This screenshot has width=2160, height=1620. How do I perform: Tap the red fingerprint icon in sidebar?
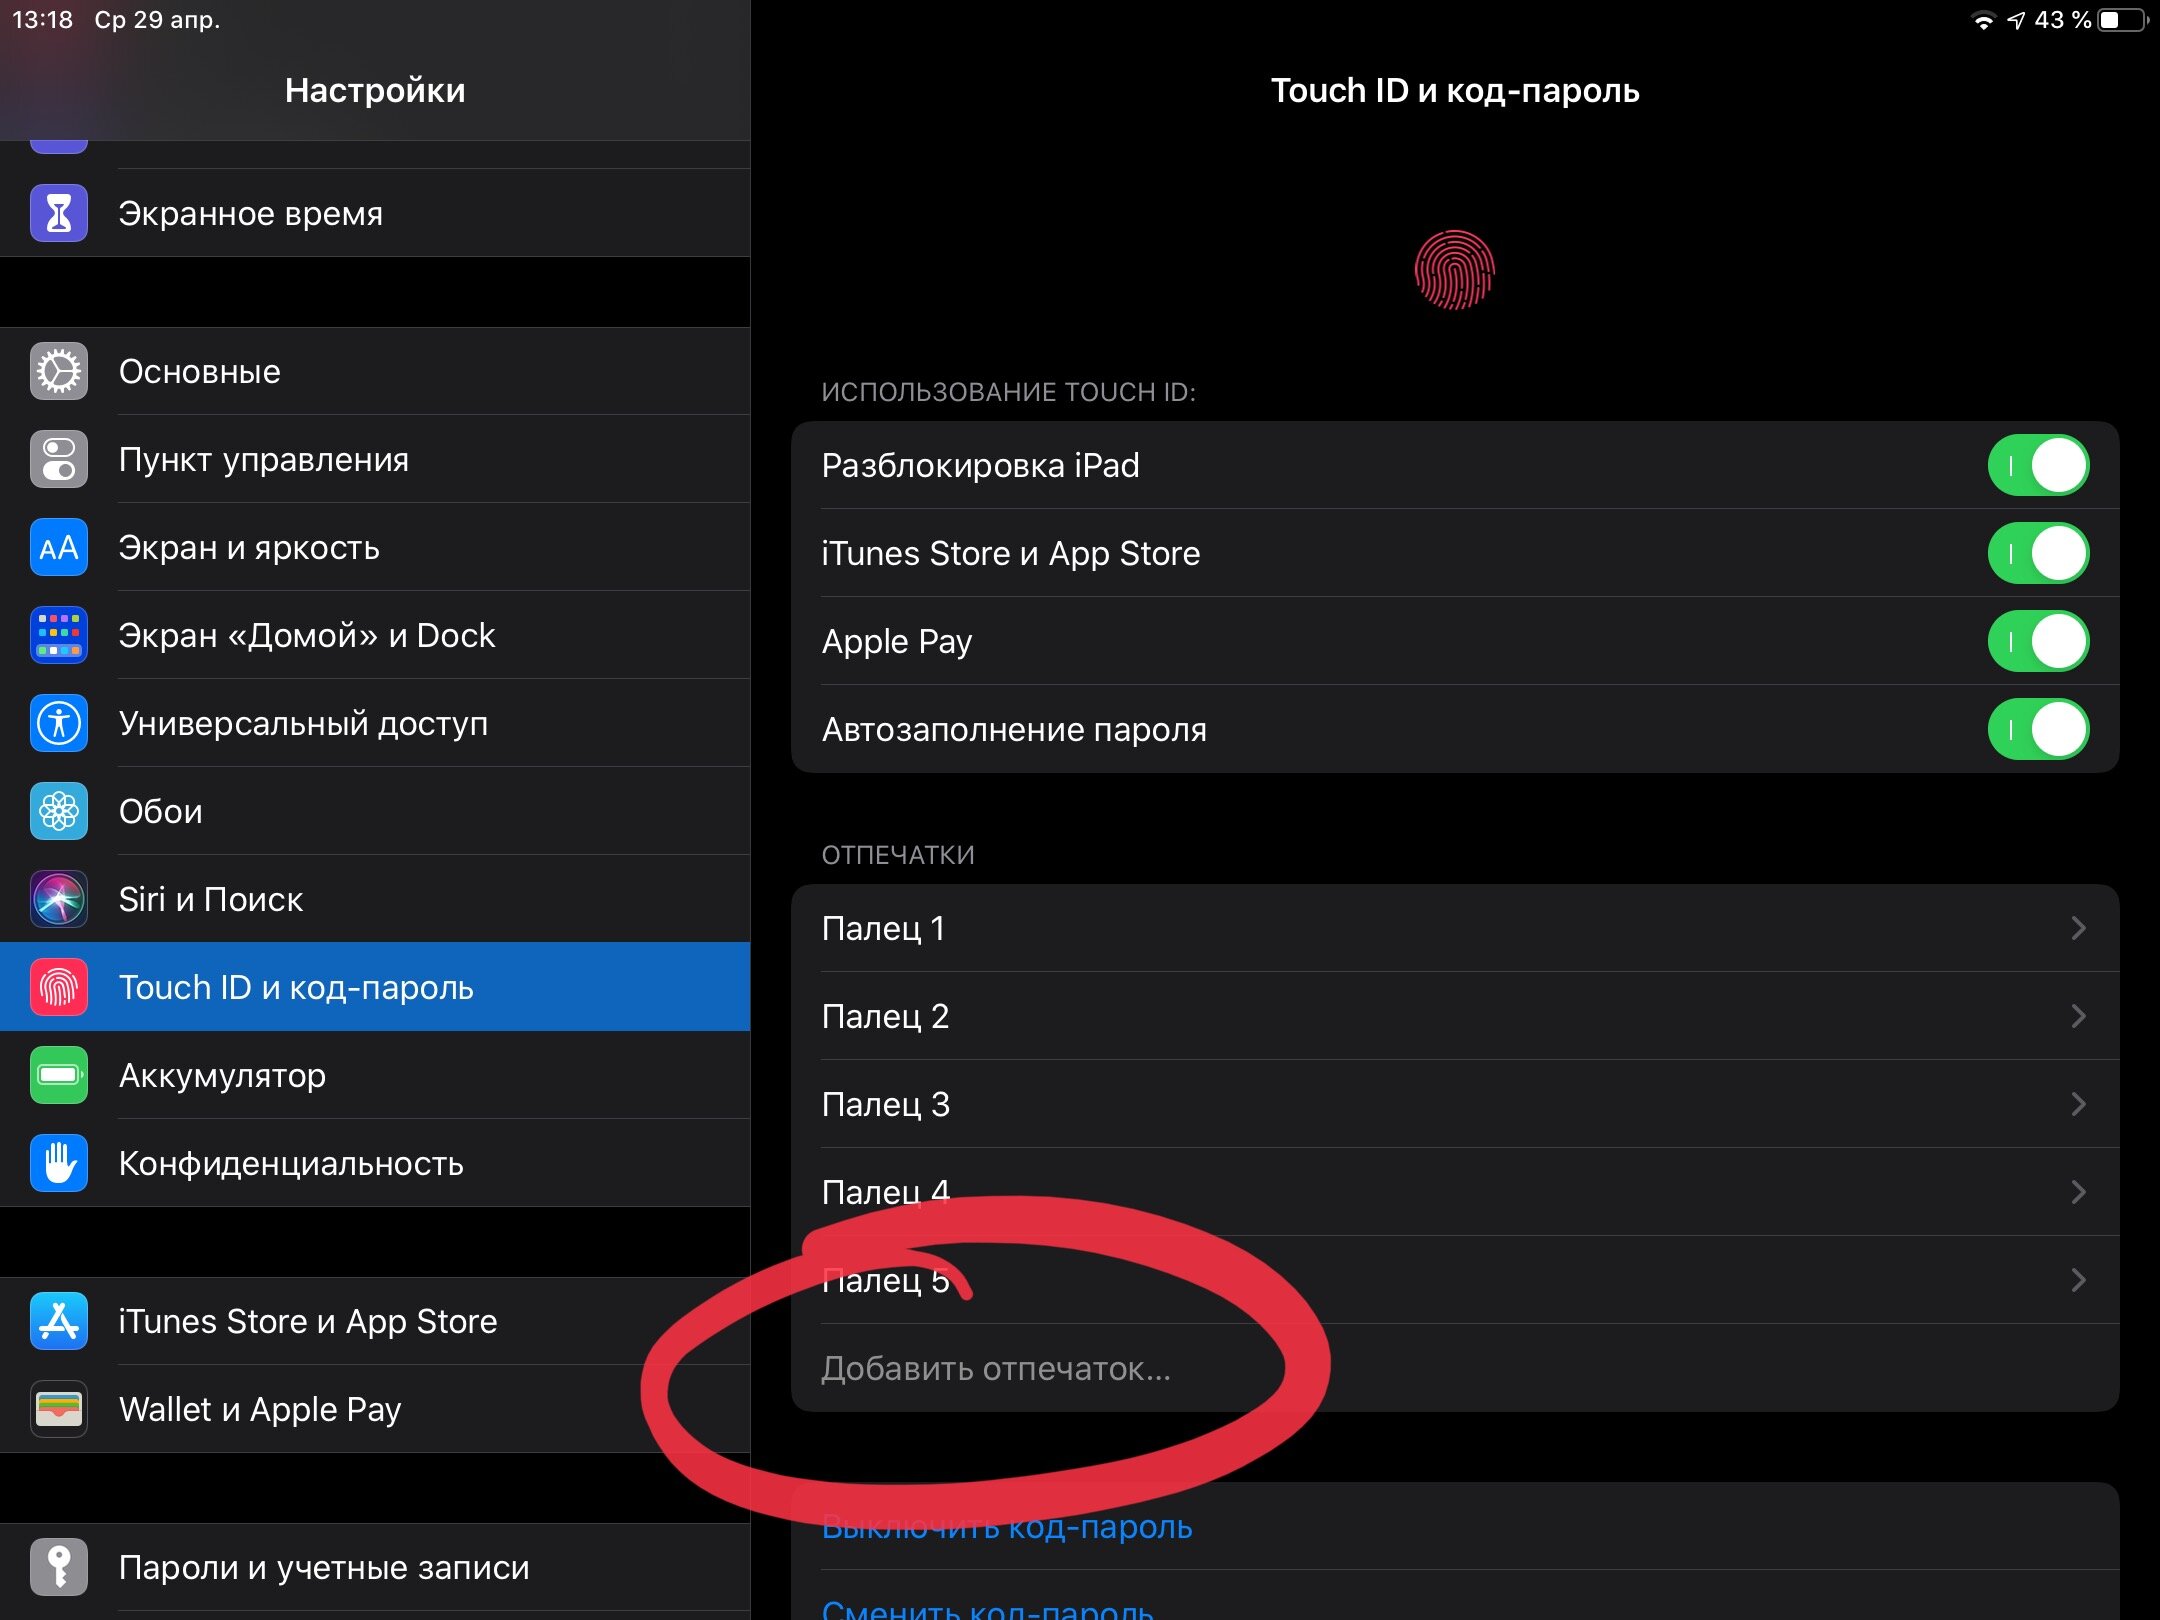click(59, 988)
